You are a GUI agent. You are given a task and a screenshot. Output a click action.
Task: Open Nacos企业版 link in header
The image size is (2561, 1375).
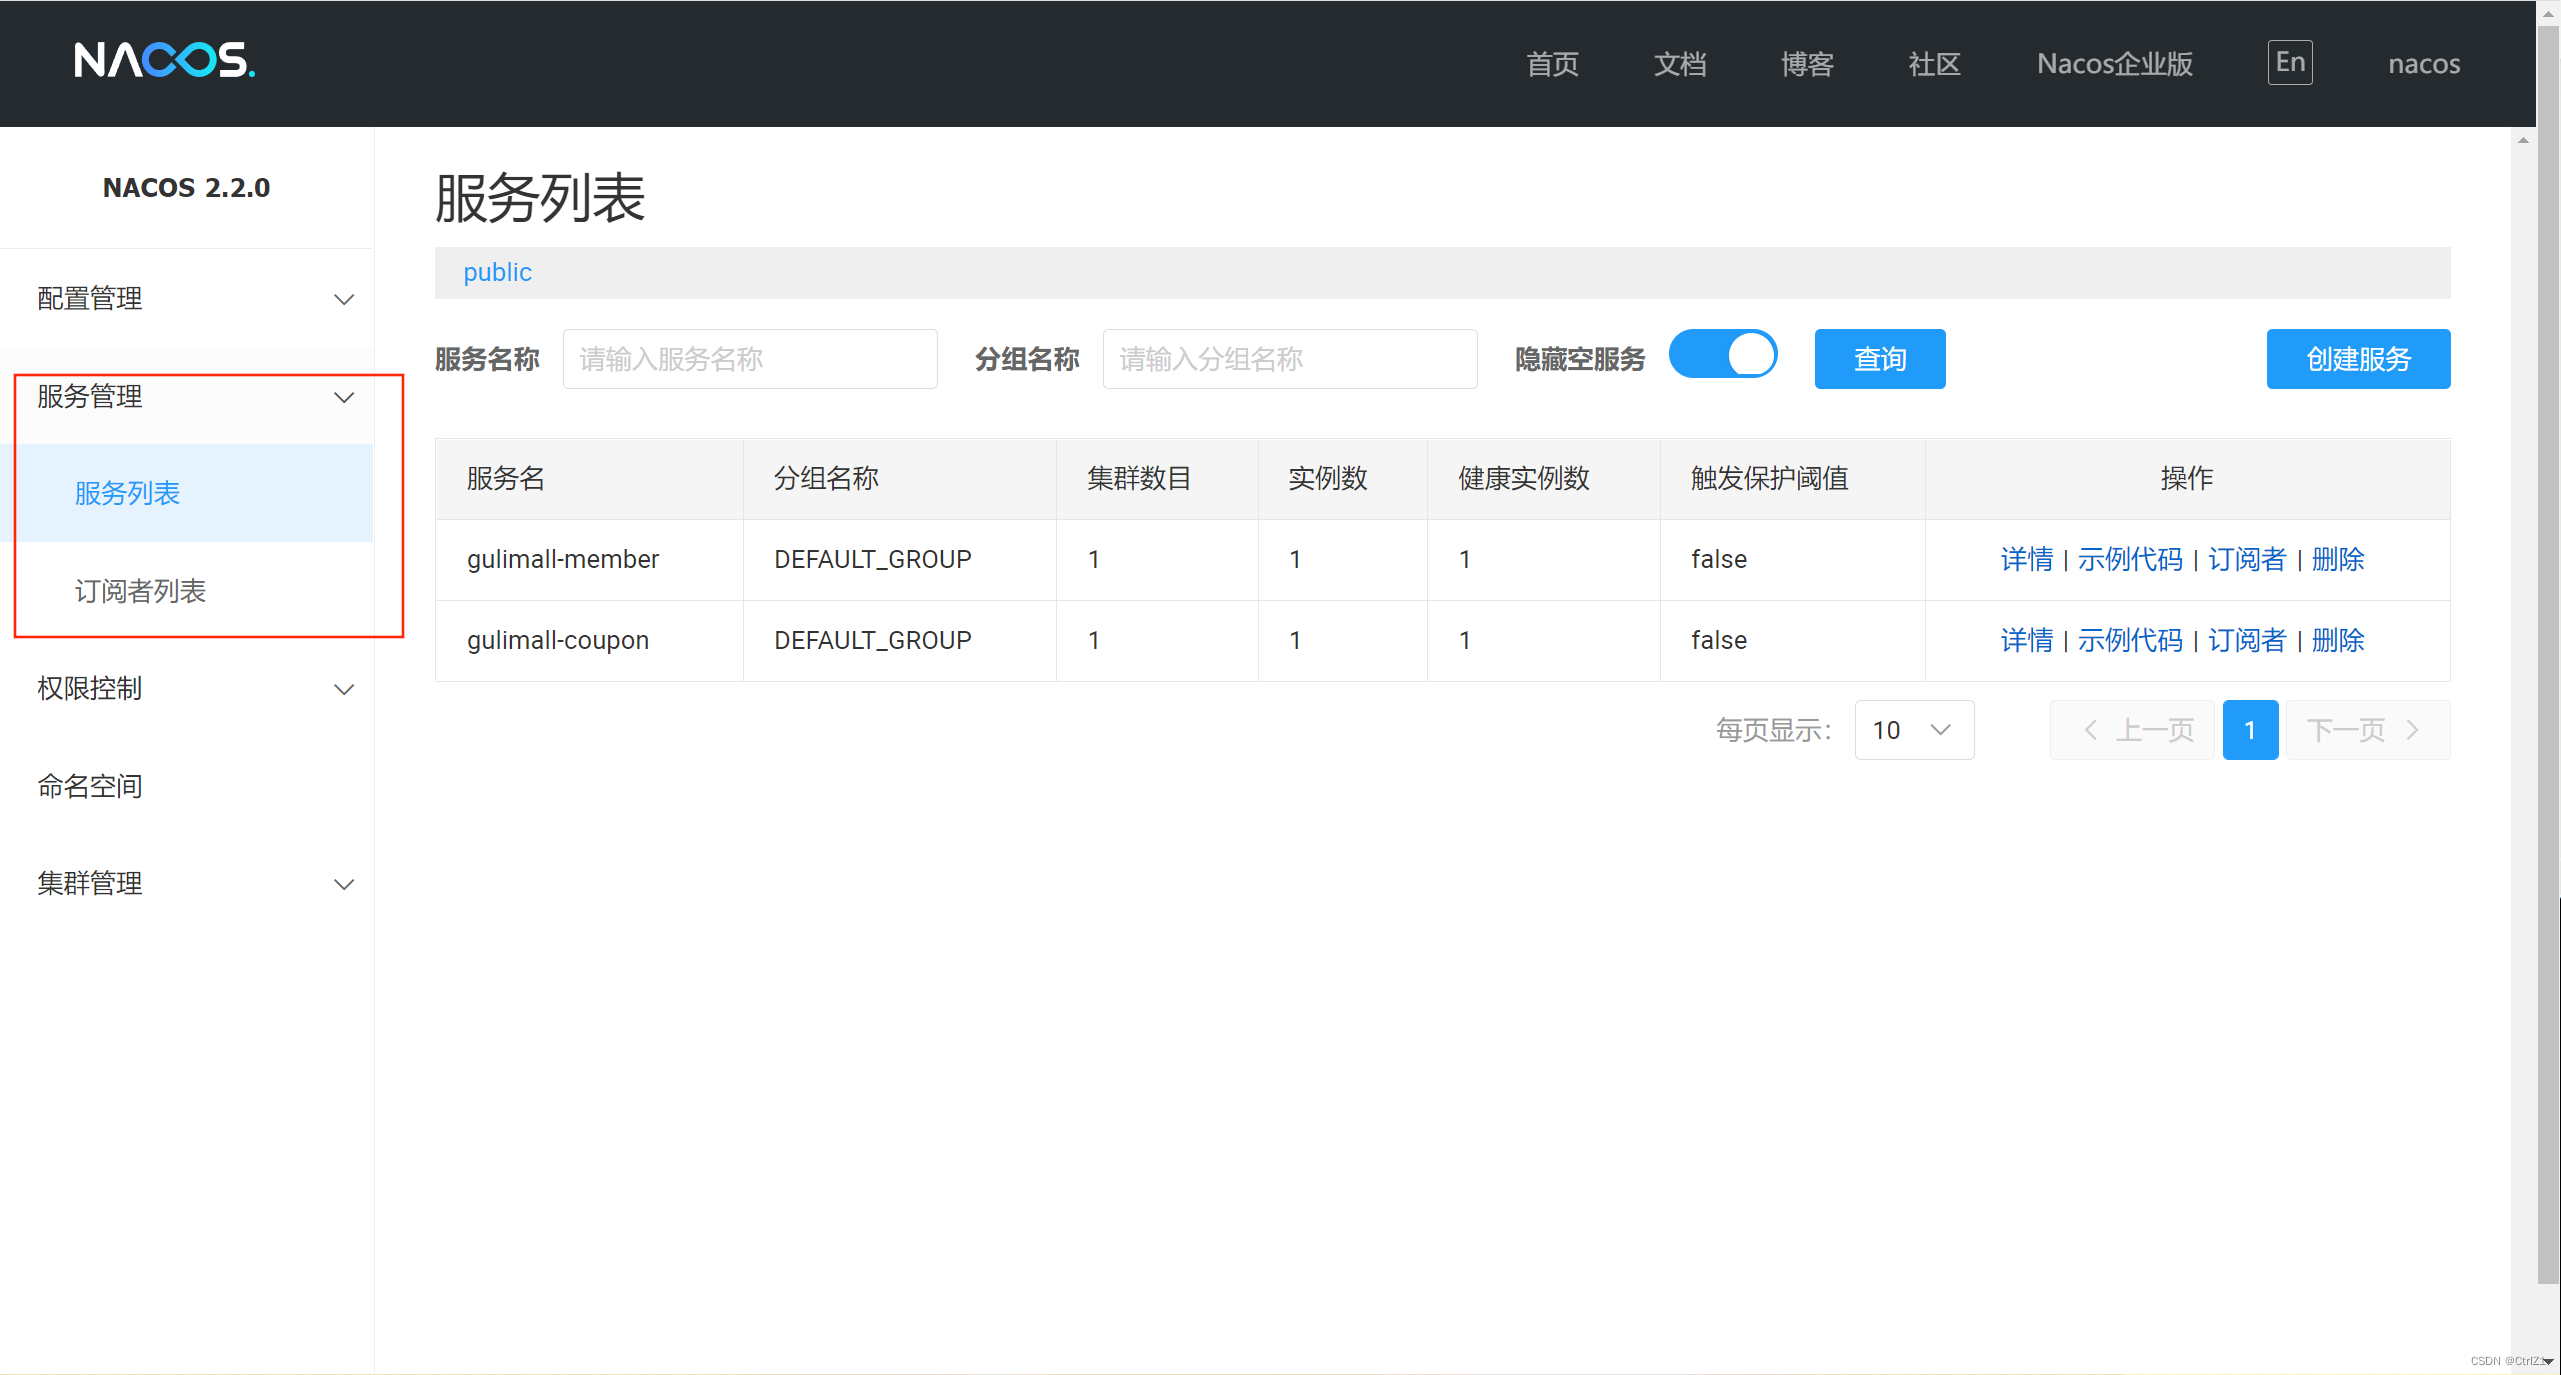[2115, 64]
